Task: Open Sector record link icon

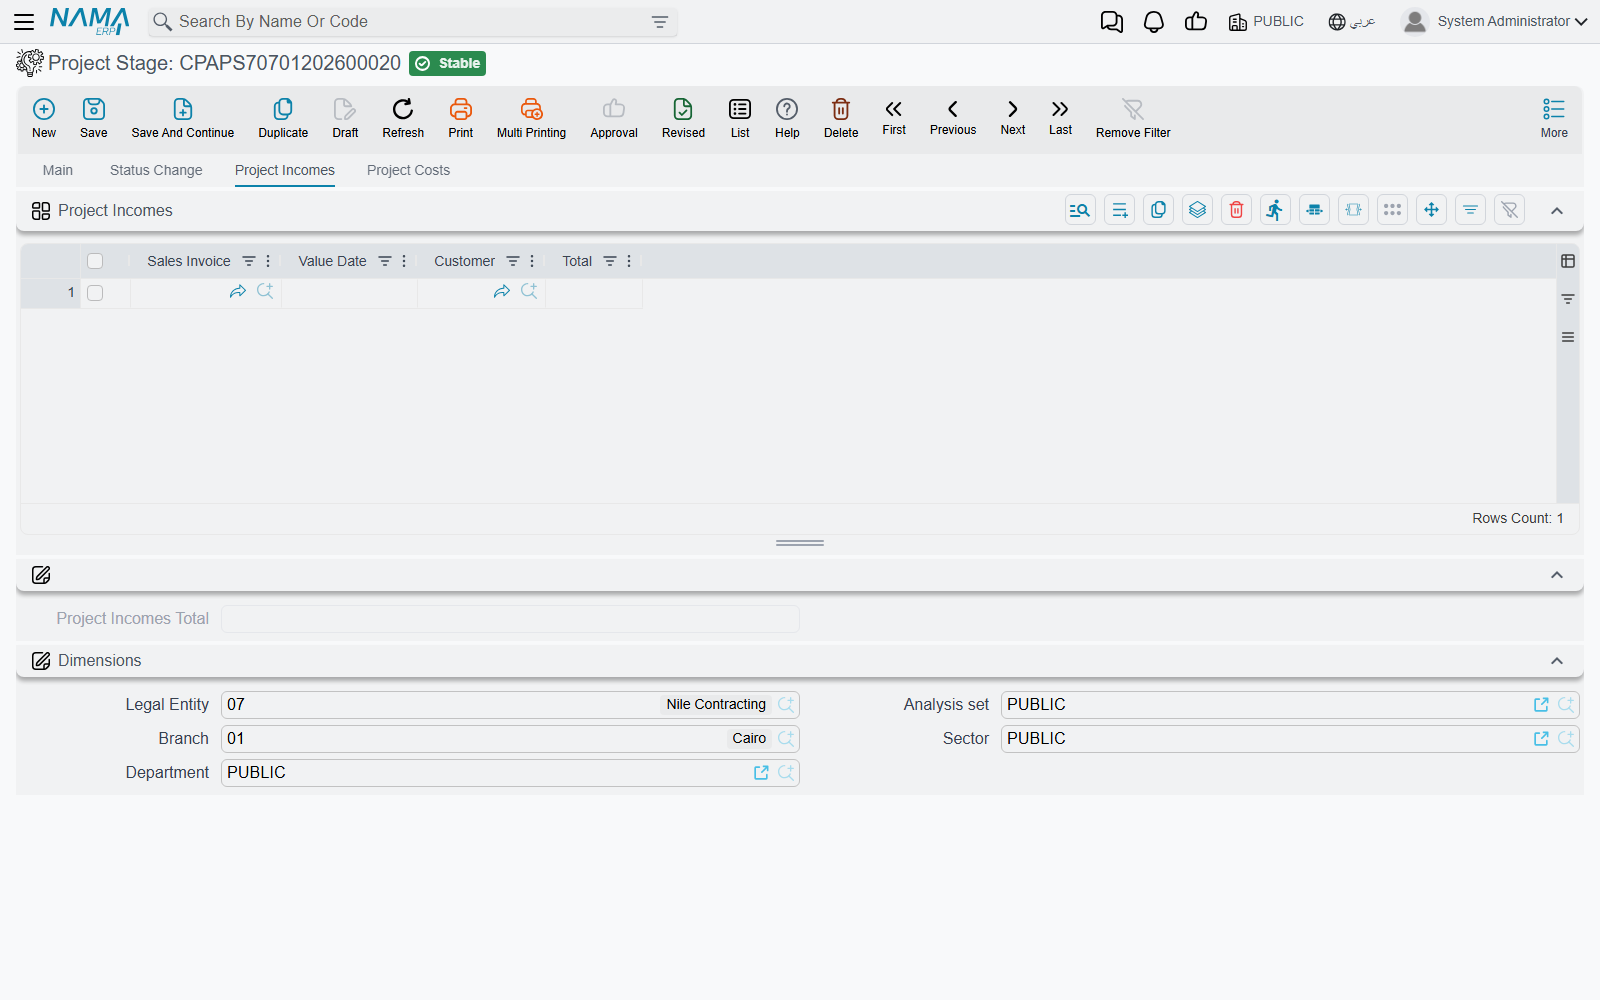Action: (x=1541, y=739)
